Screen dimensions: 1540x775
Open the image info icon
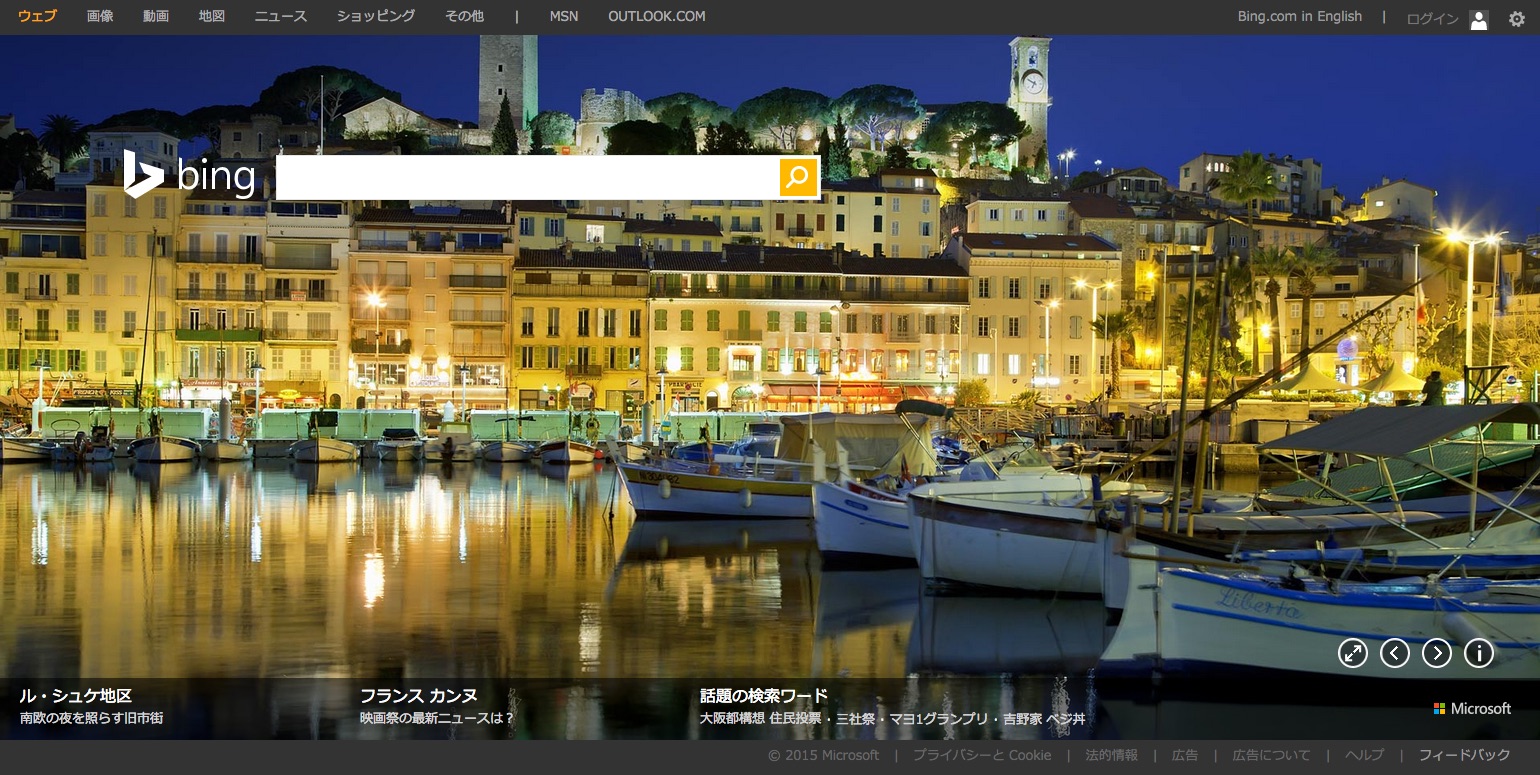pos(1478,653)
